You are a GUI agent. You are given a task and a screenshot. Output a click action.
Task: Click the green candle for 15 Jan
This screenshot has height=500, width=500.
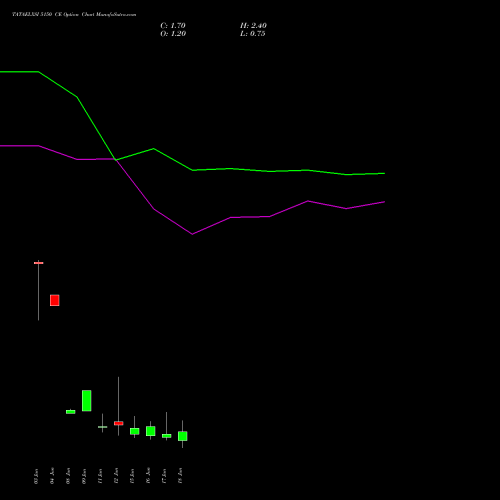point(135,431)
